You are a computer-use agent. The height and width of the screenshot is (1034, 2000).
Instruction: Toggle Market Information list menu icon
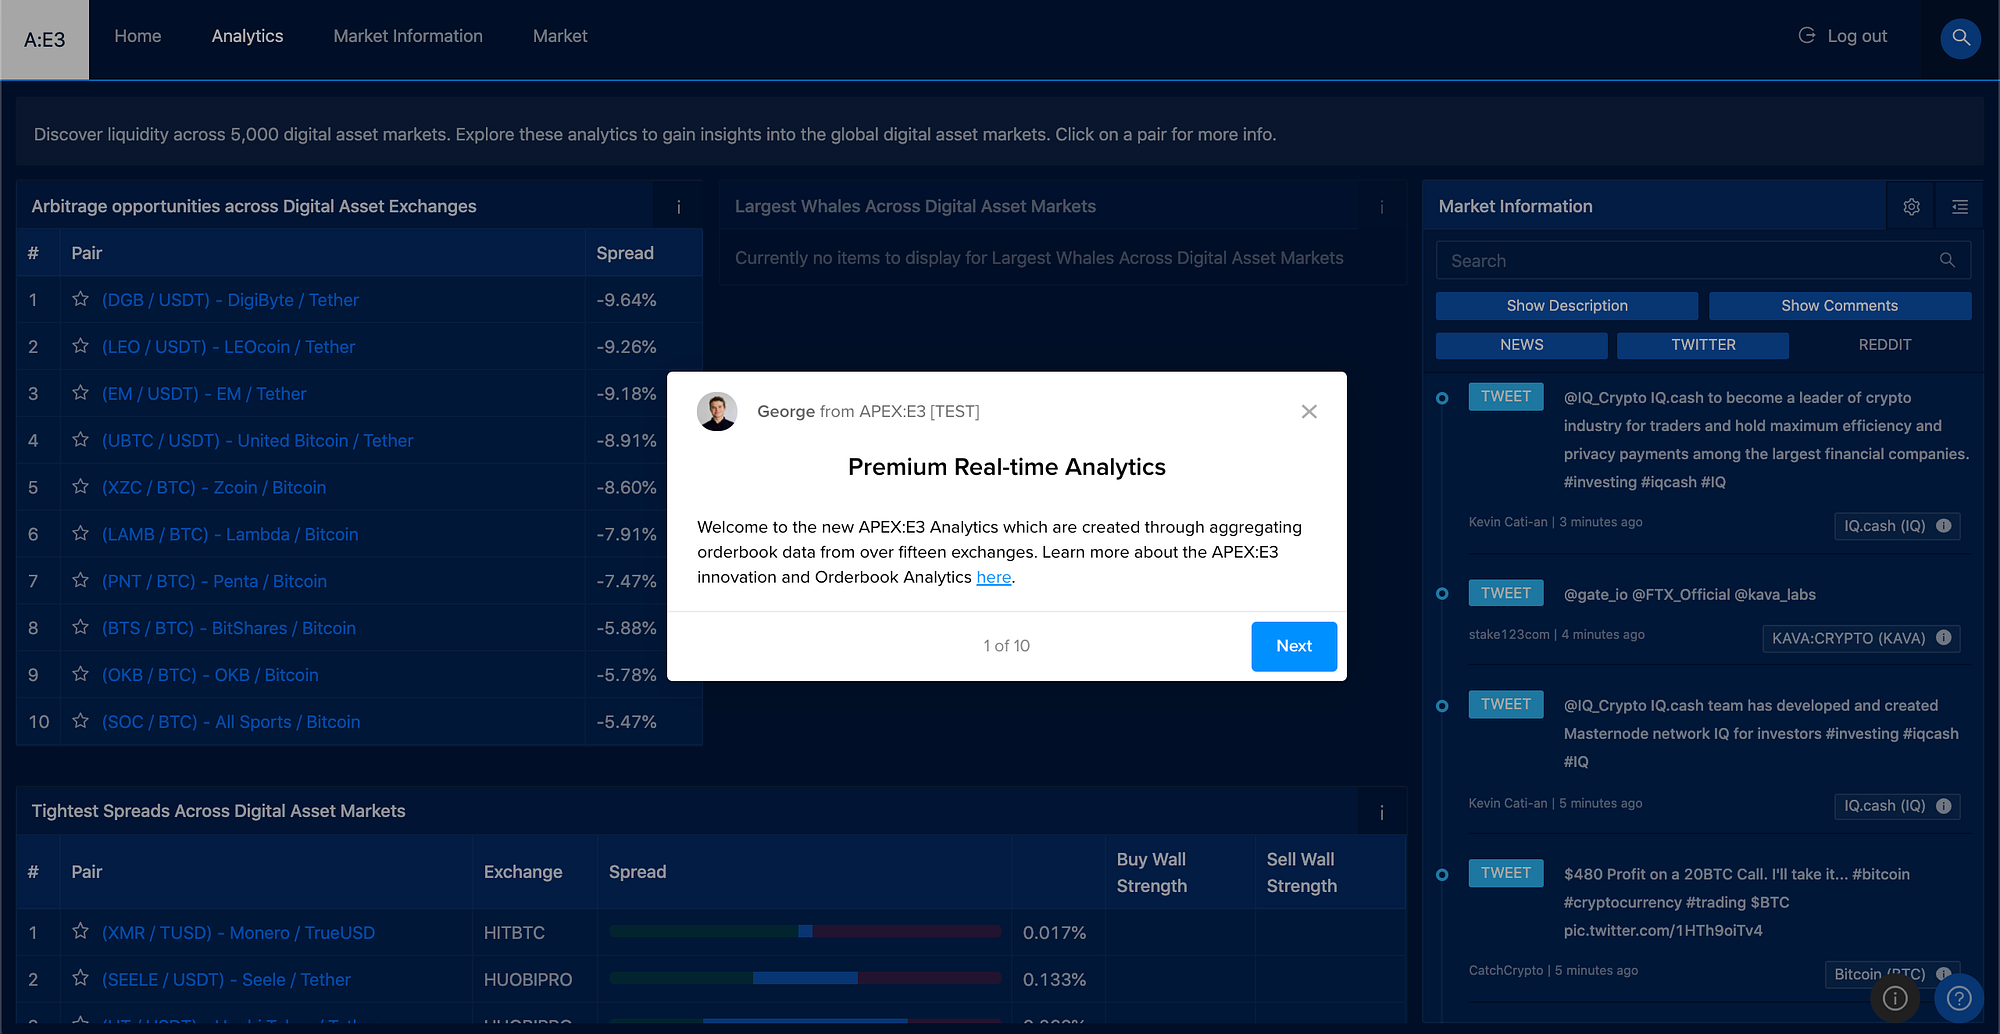click(1959, 206)
